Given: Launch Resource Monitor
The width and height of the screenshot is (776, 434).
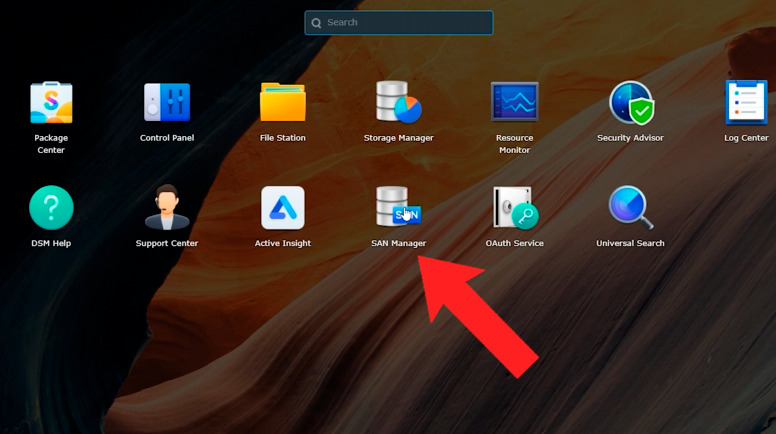Looking at the screenshot, I should 515,101.
